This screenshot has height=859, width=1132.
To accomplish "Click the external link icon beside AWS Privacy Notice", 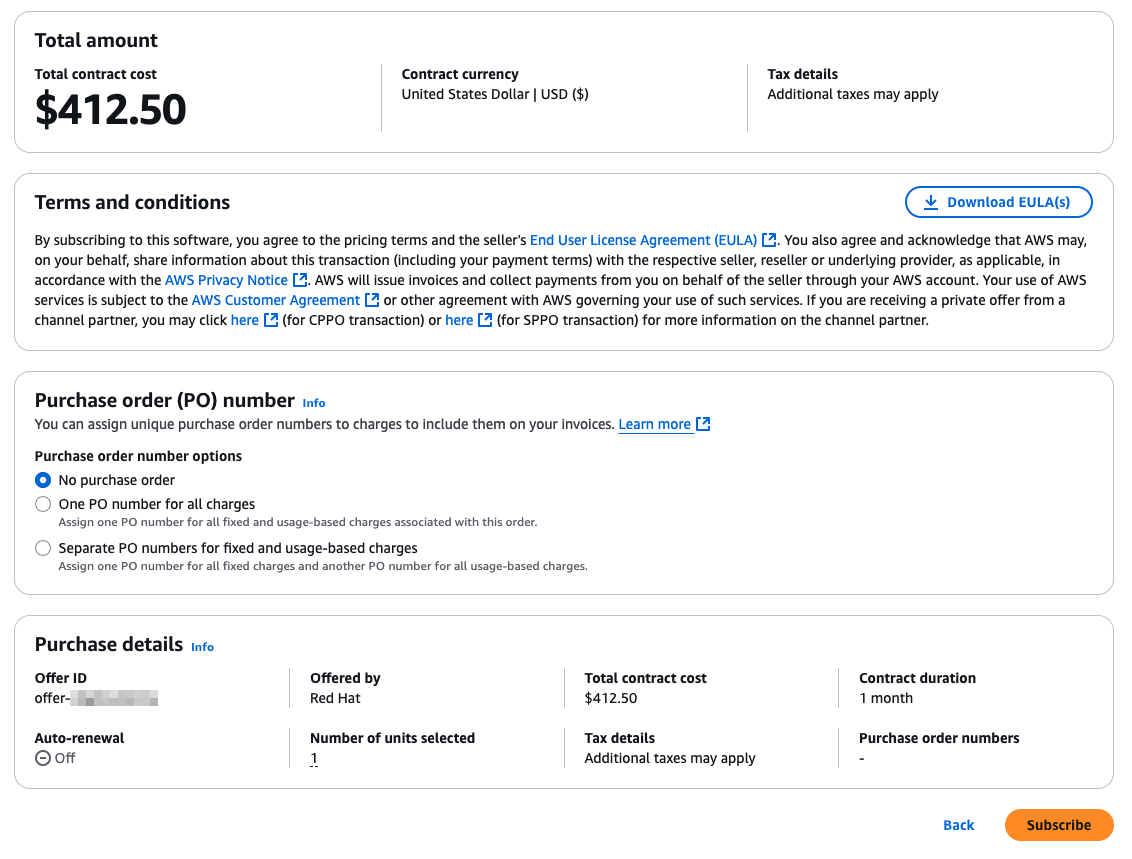I will [300, 280].
